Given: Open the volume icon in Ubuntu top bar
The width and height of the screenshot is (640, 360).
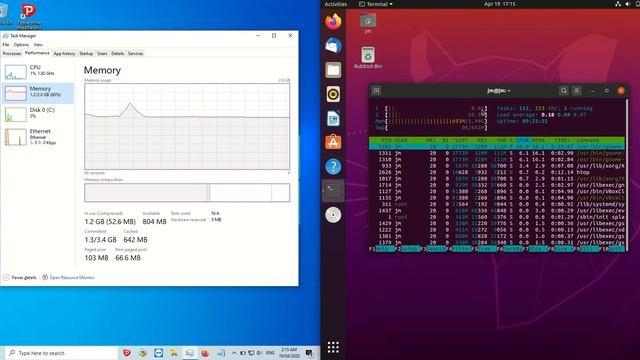Looking at the screenshot, I should [628, 4].
